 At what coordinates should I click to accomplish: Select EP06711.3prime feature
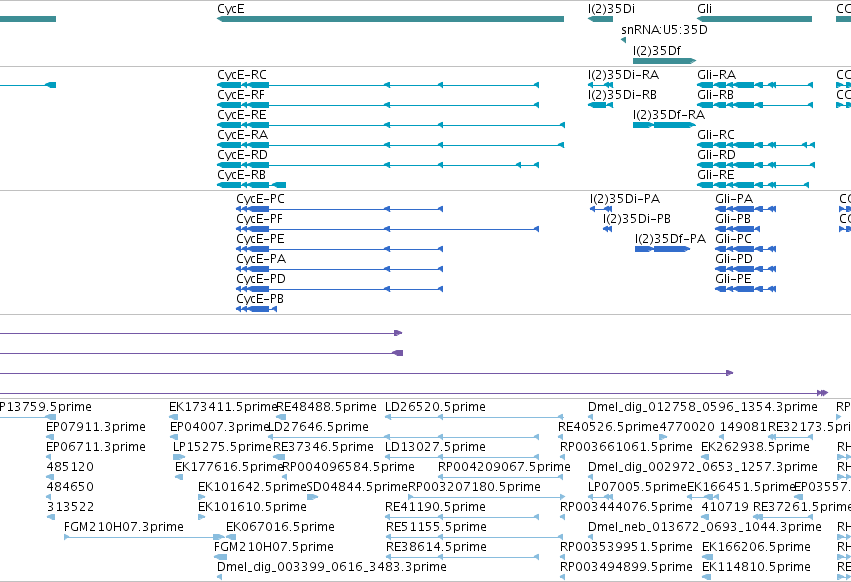96,447
